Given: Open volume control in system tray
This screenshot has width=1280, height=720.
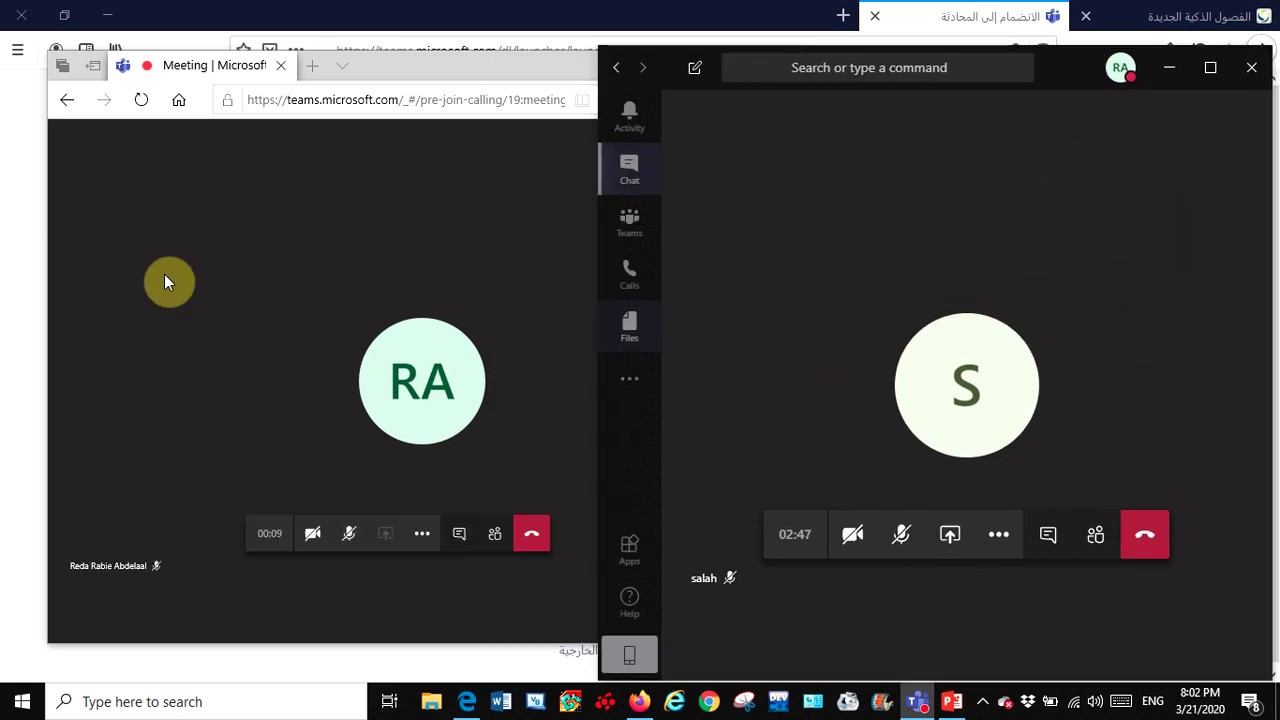Looking at the screenshot, I should (1096, 702).
